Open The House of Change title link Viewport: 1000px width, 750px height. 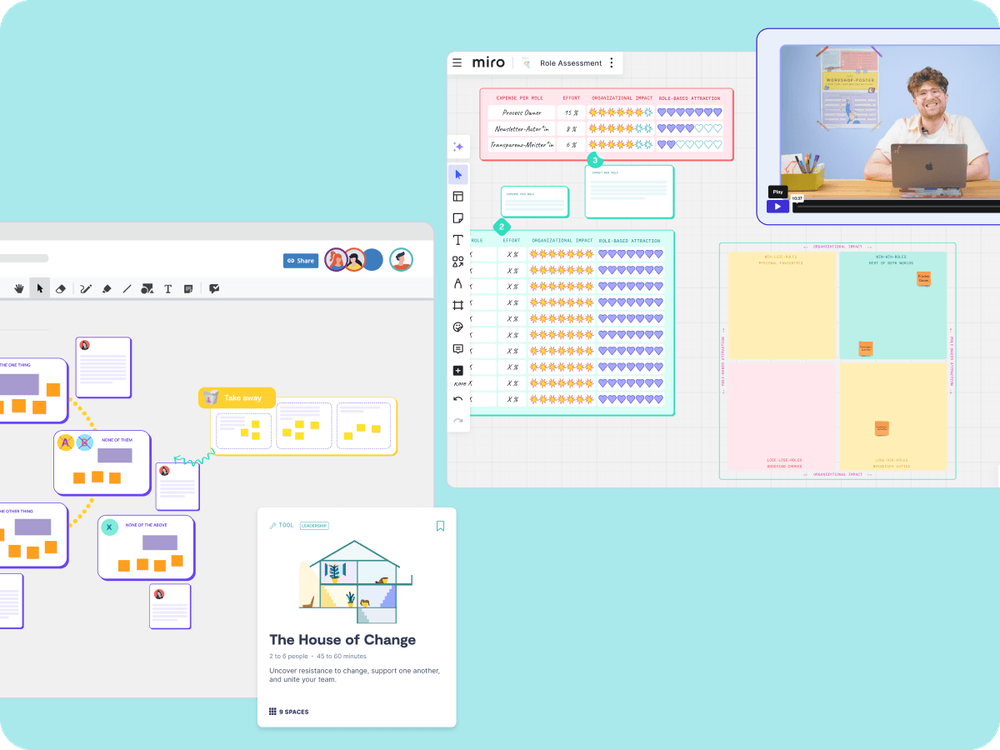point(342,640)
